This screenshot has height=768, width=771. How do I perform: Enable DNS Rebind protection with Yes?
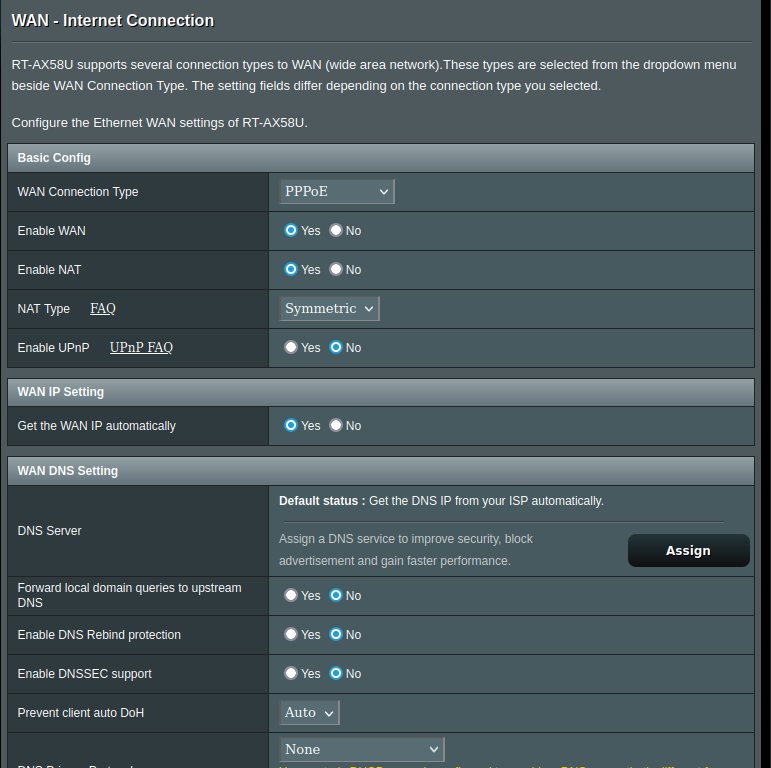(x=291, y=634)
